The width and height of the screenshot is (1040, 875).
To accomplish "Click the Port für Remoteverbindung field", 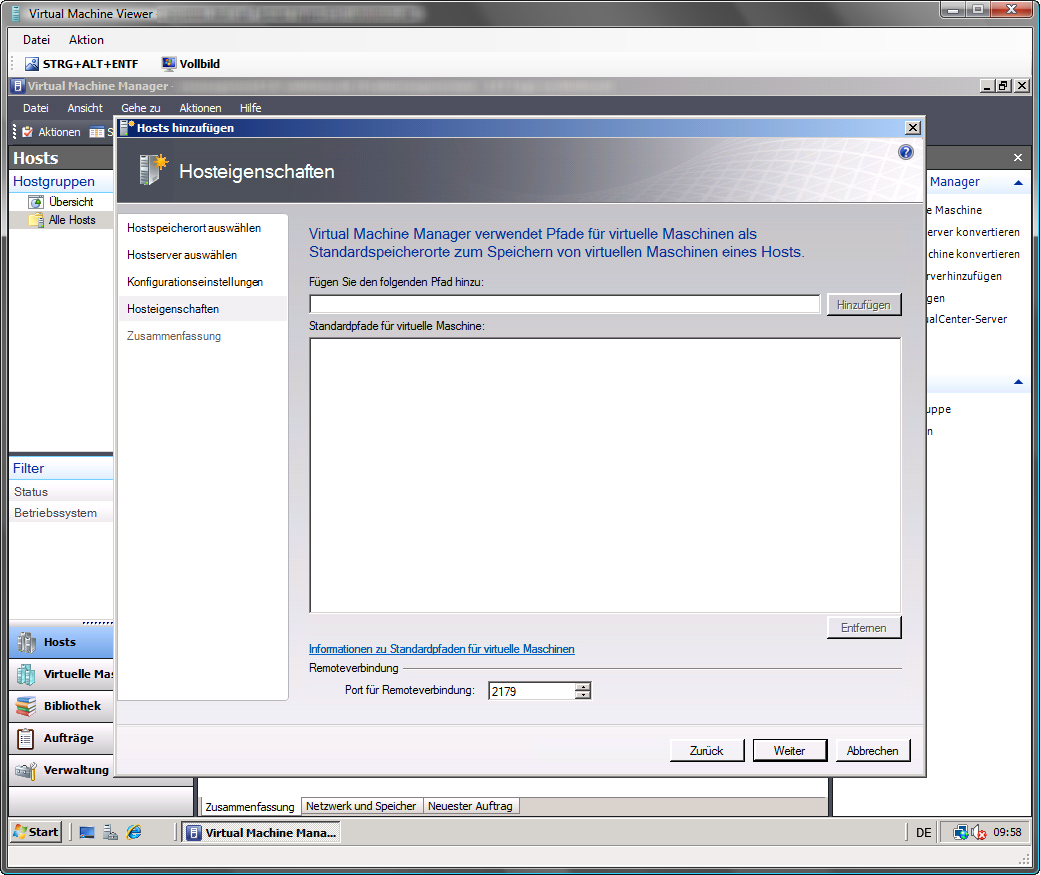I will (x=532, y=691).
